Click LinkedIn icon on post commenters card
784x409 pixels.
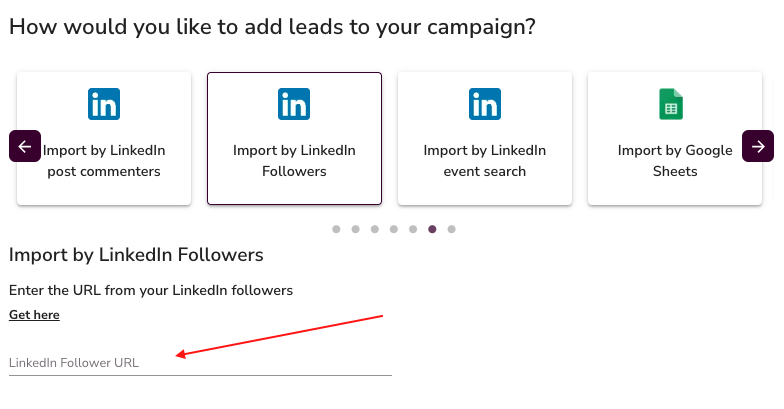[104, 103]
